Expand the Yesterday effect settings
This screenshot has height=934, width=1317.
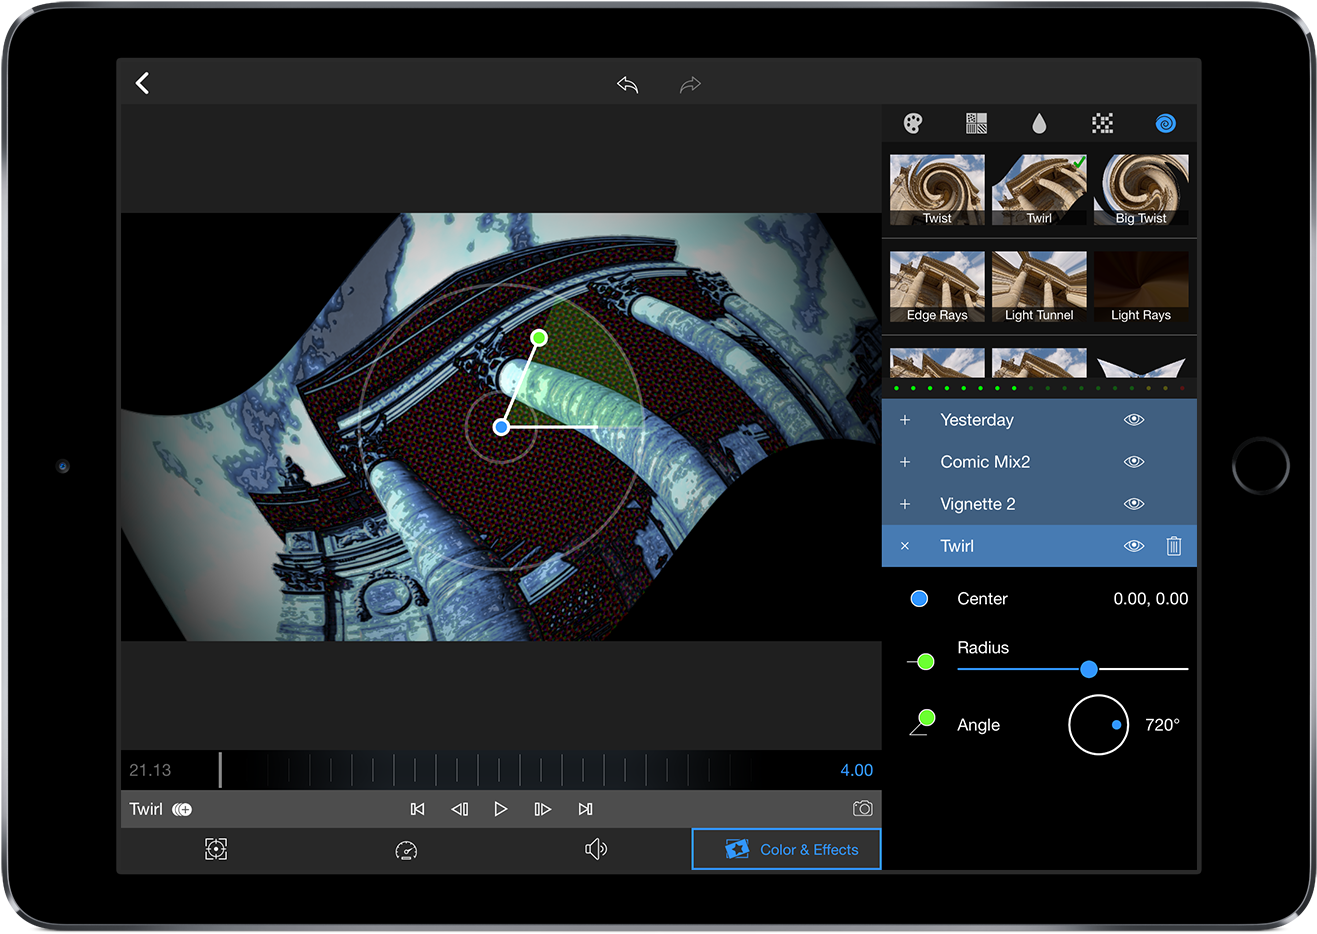pos(905,420)
